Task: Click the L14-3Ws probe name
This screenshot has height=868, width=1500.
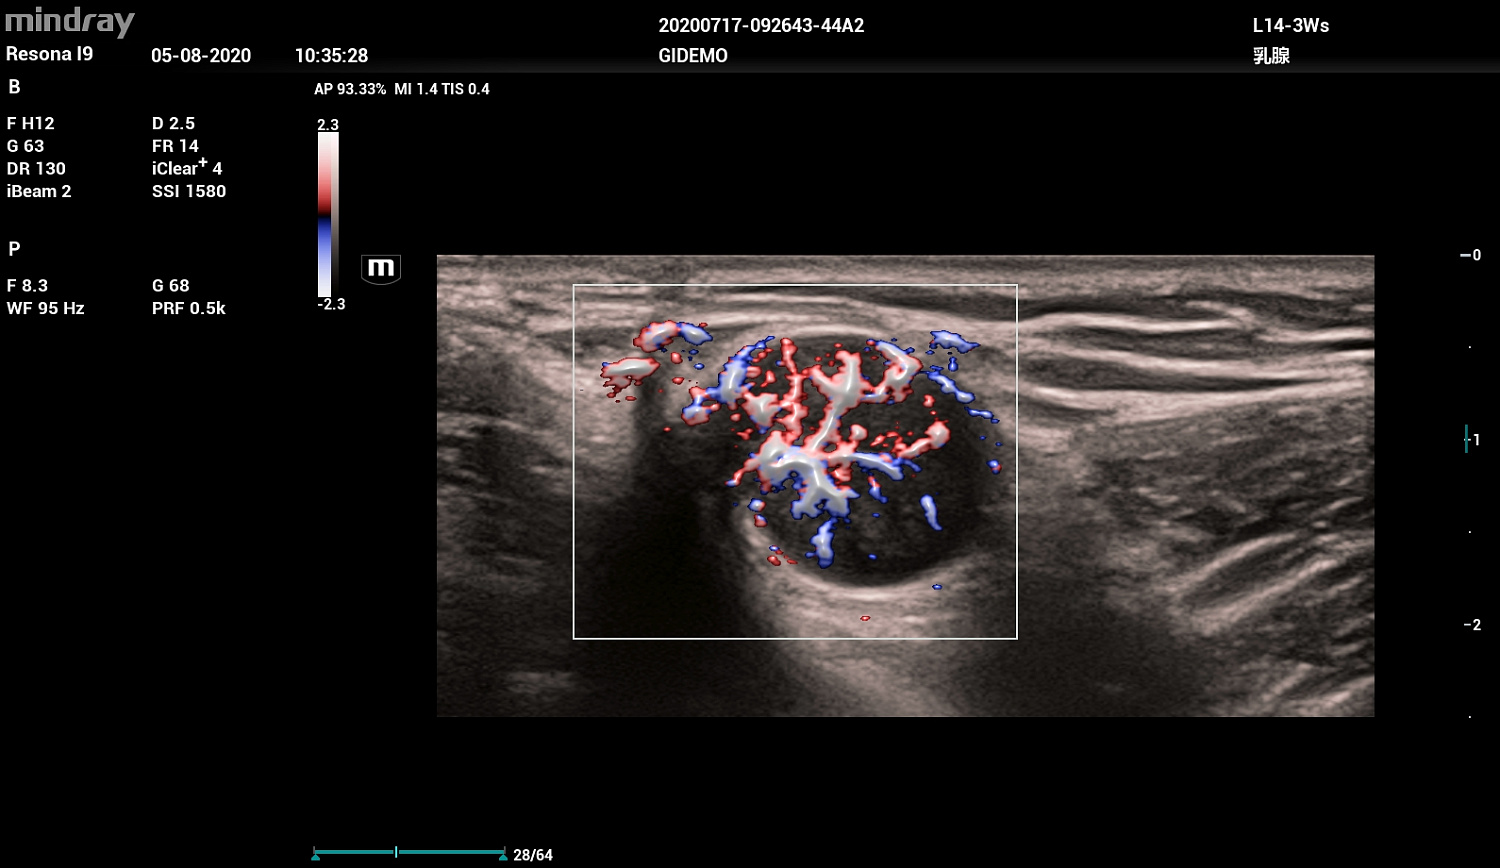Action: 1290,26
